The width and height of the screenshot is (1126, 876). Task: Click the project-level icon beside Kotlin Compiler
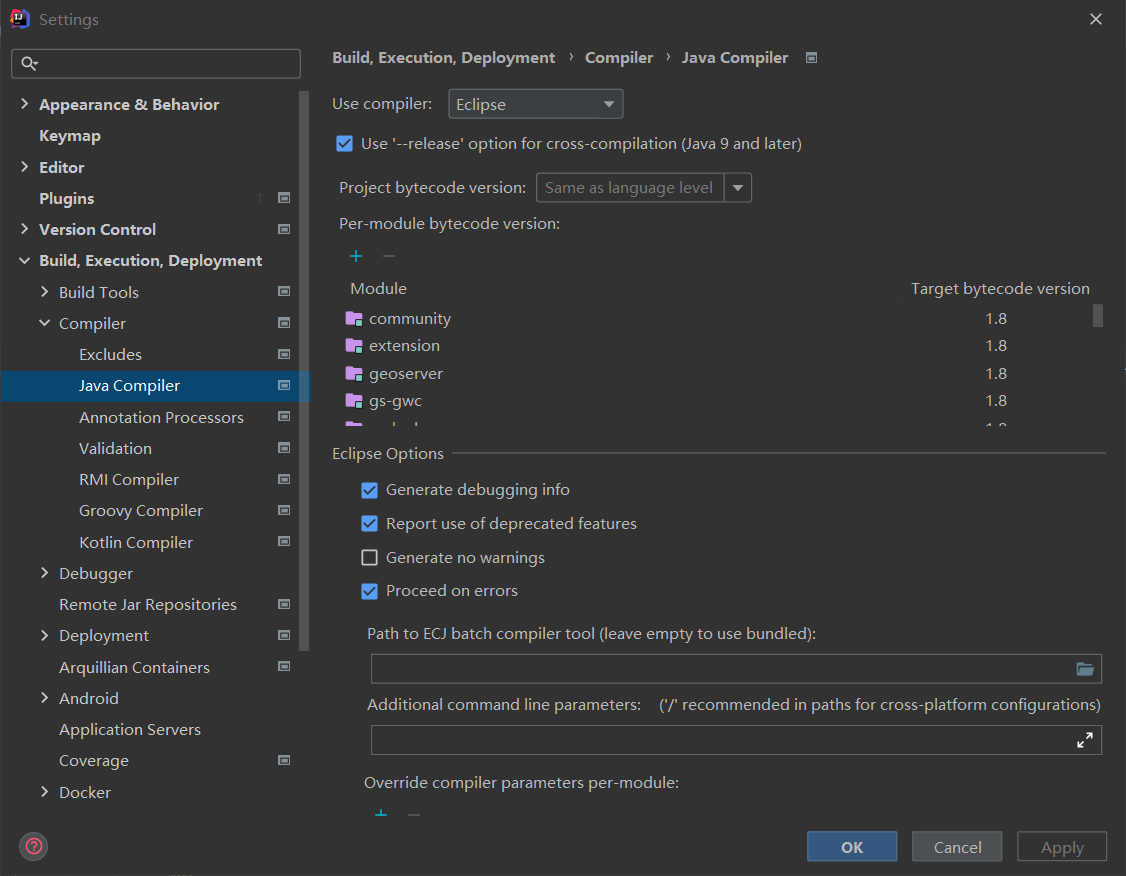coord(284,541)
